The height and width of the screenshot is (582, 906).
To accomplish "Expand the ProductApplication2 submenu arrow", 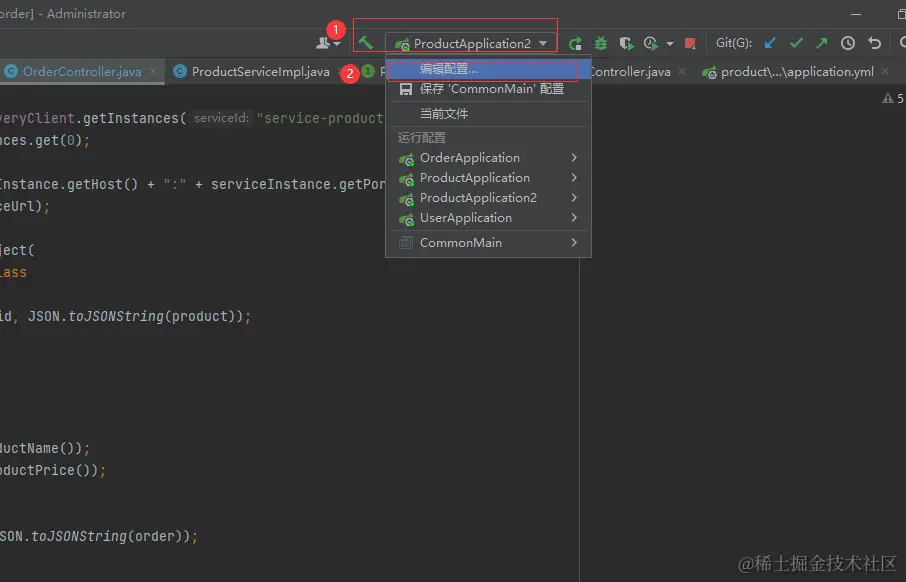I will (574, 198).
